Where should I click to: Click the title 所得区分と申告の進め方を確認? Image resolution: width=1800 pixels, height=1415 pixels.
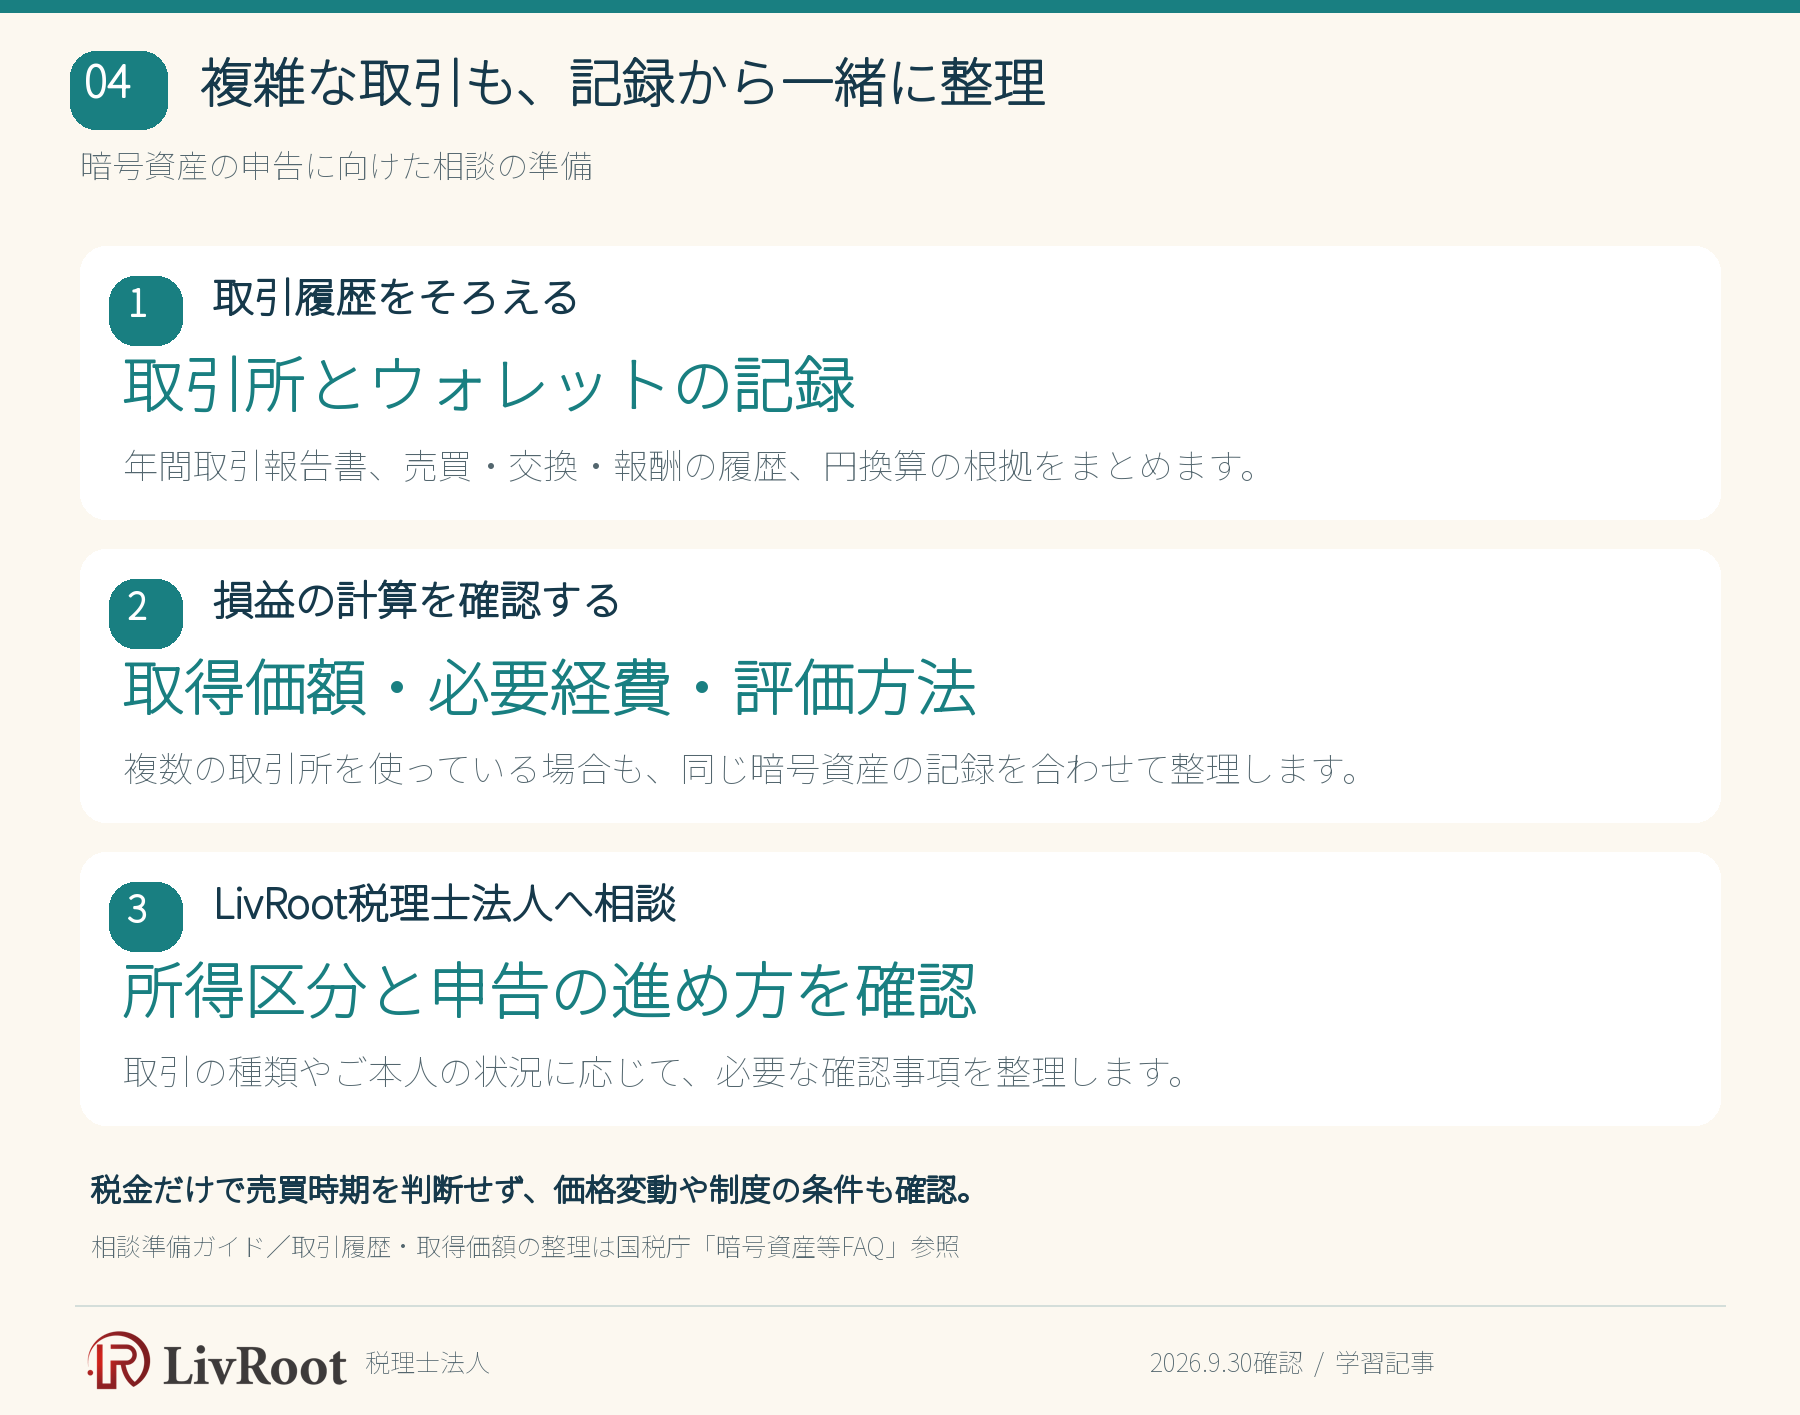pos(550,991)
